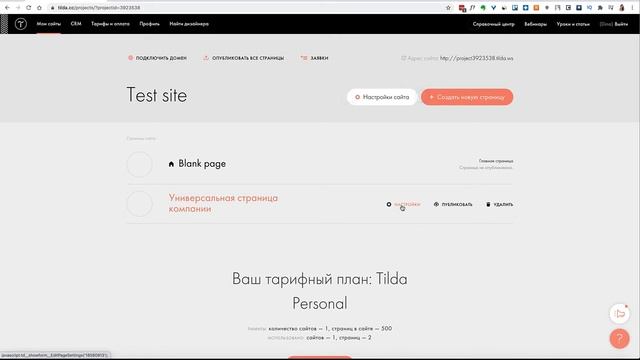Viewport: 640px width, 360px height.
Task: Click gear icon for page Настройки
Action: pyautogui.click(x=389, y=204)
